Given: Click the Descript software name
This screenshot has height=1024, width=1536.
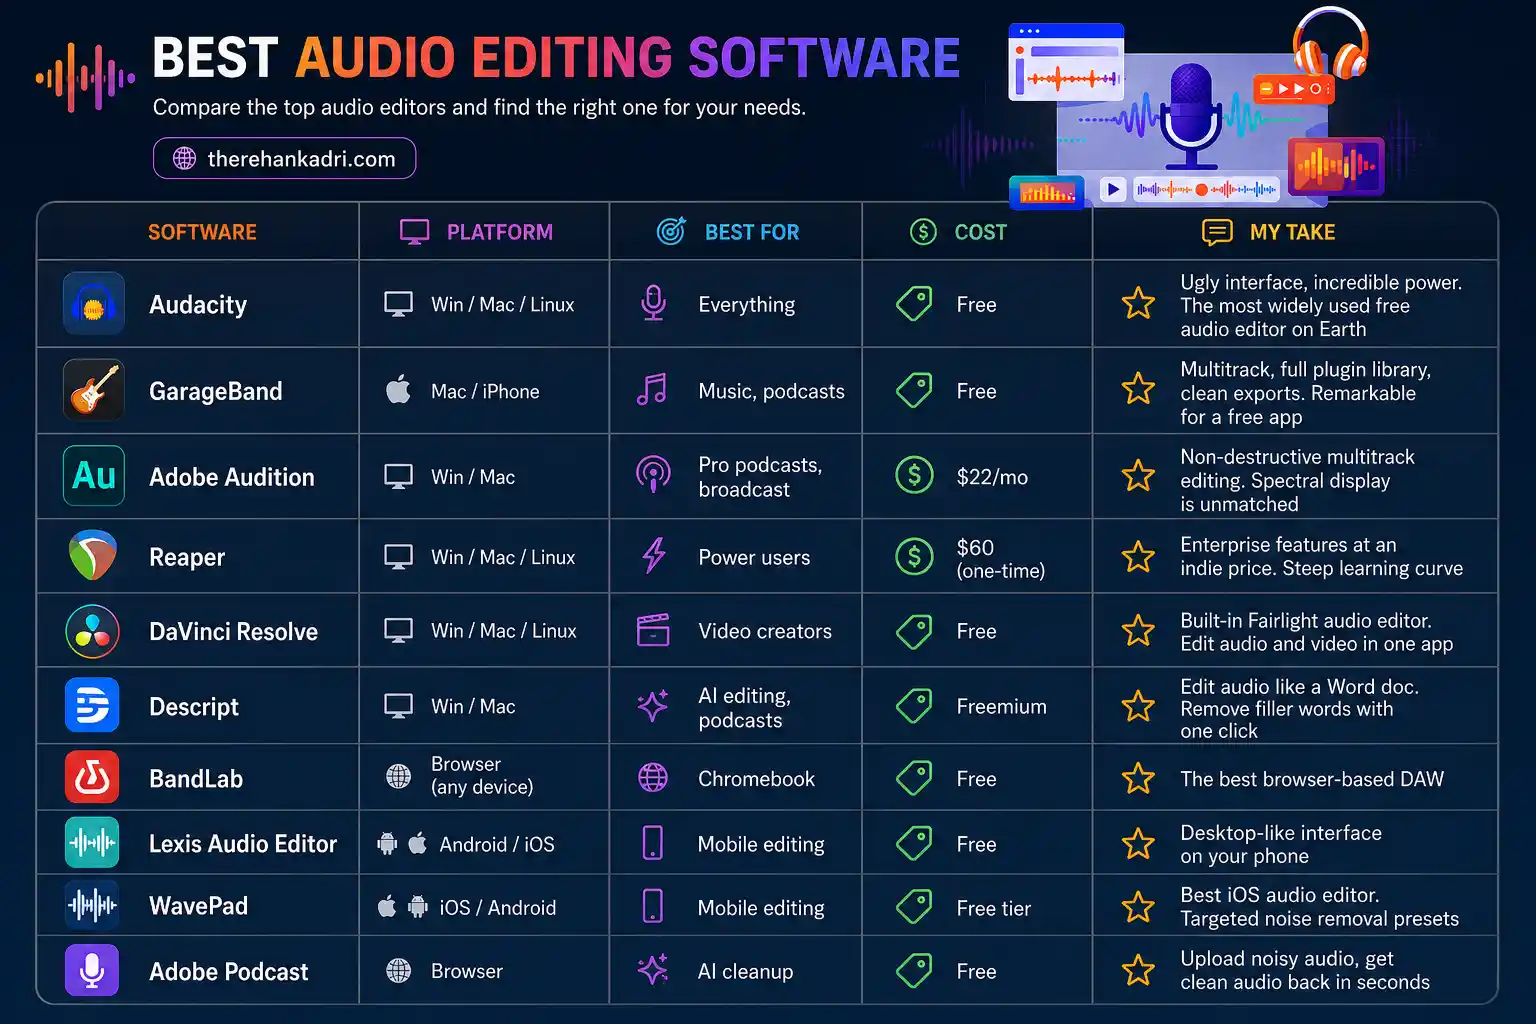Looking at the screenshot, I should pyautogui.click(x=194, y=707).
